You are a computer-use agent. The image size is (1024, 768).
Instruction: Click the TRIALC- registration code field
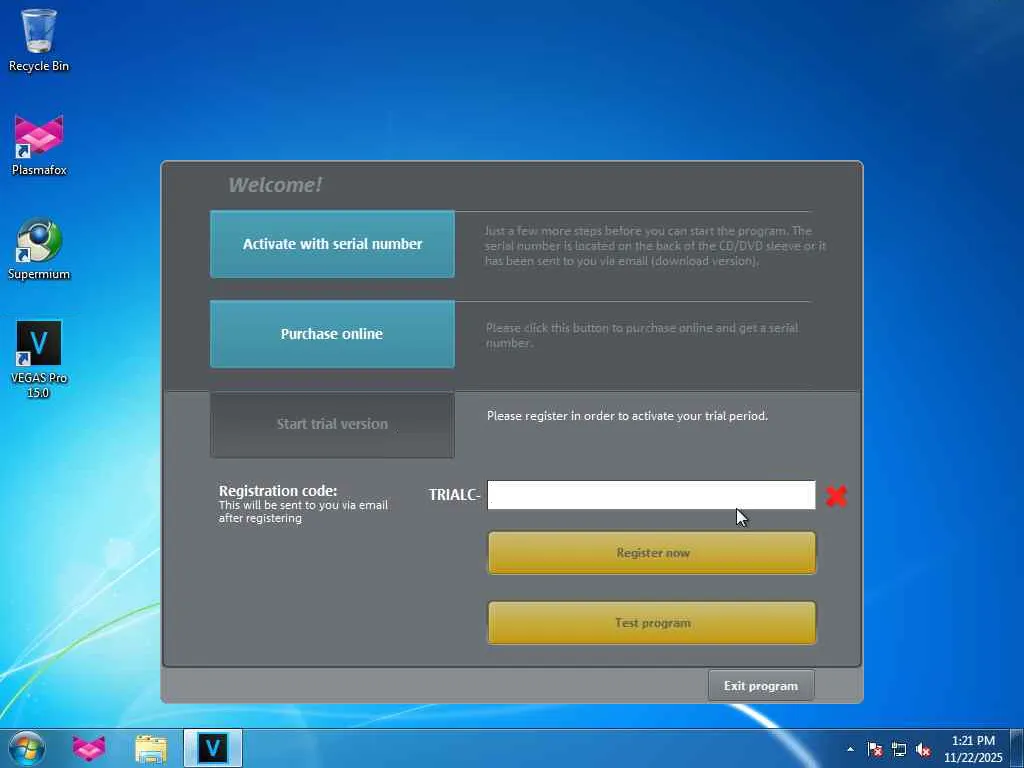(x=651, y=495)
